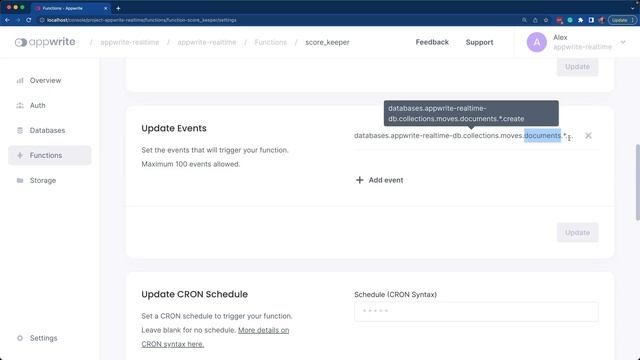This screenshot has height=360, width=640.
Task: Click the Add event button
Action: [x=380, y=180]
